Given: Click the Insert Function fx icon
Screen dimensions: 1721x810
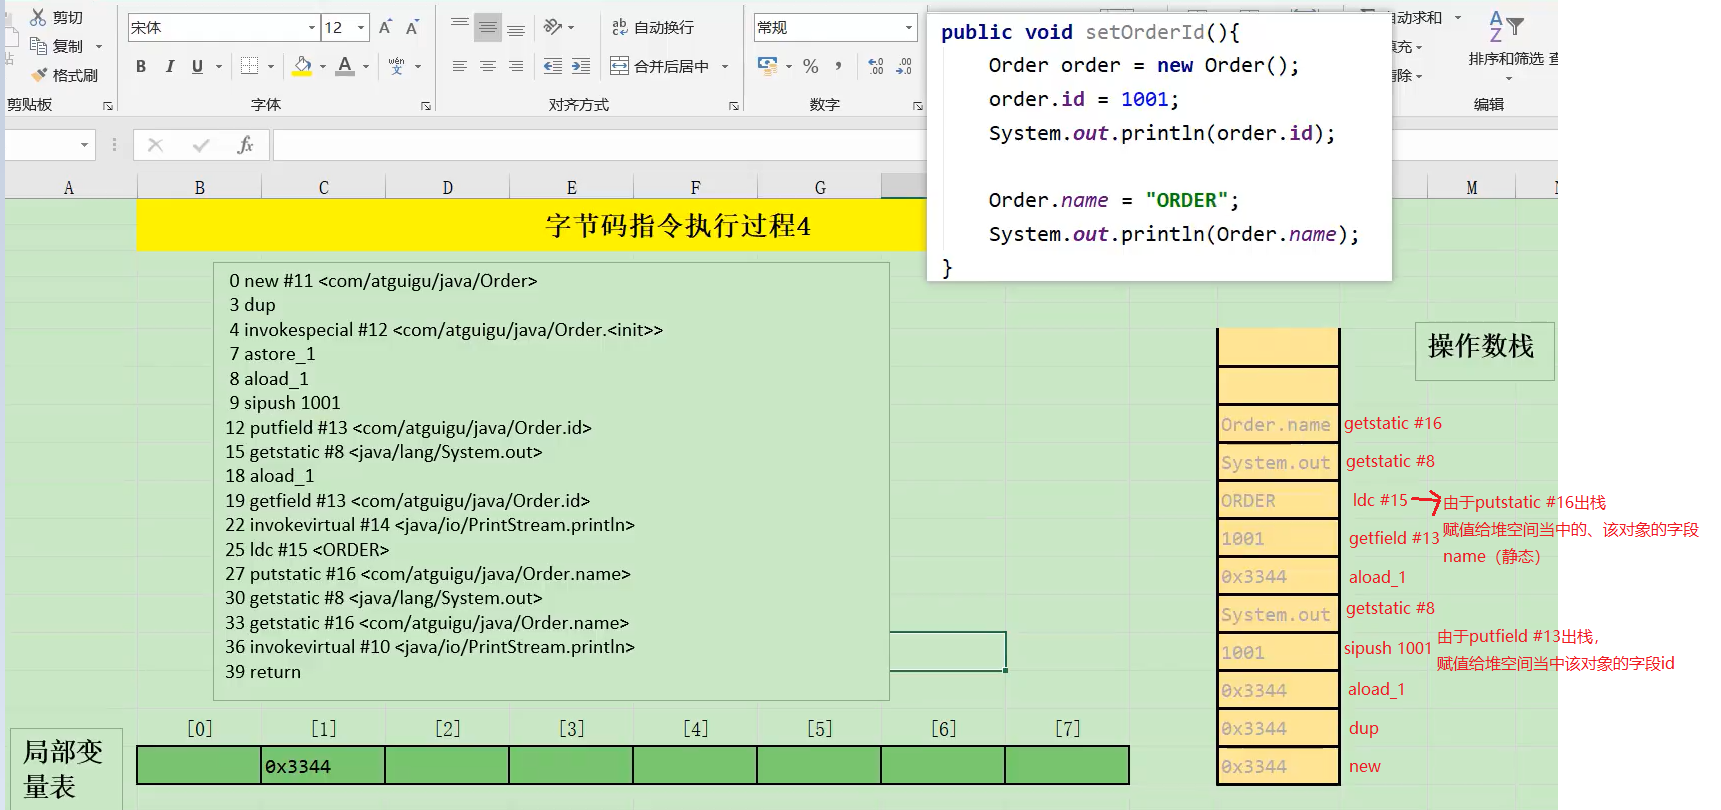Looking at the screenshot, I should [x=245, y=145].
